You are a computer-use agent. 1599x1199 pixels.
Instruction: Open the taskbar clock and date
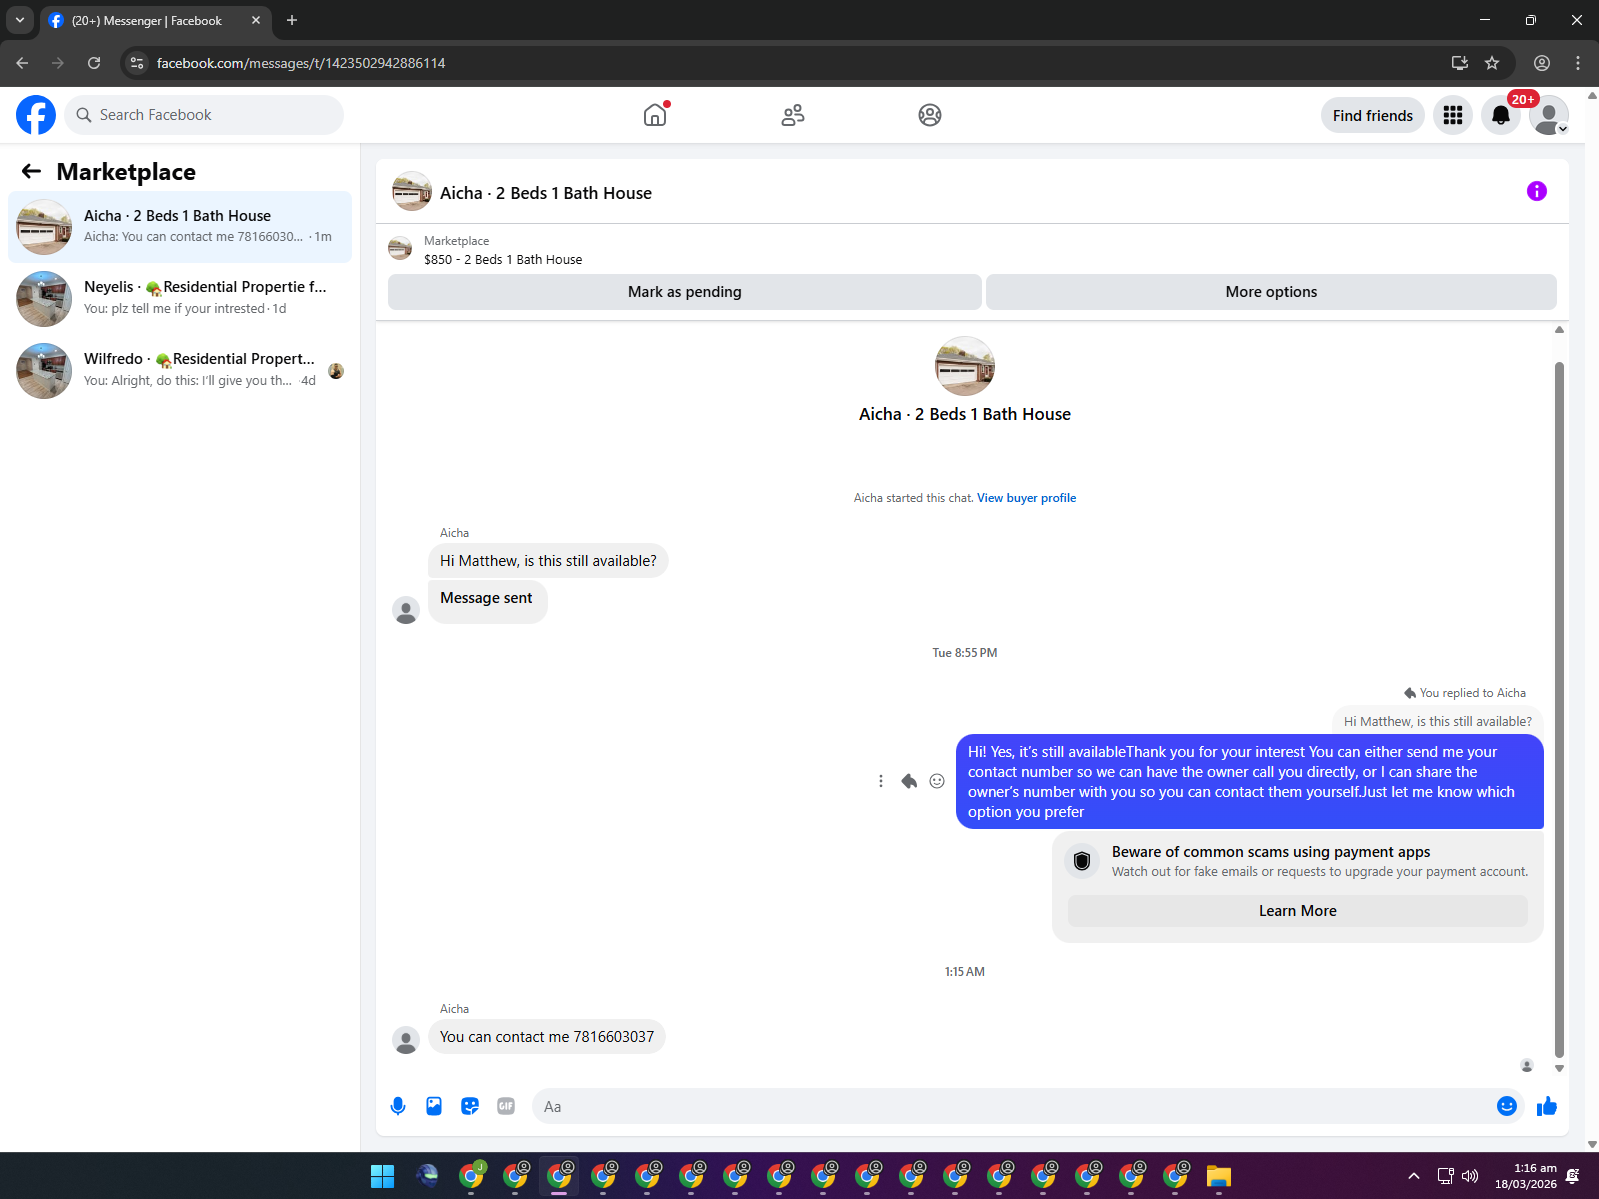point(1526,1176)
